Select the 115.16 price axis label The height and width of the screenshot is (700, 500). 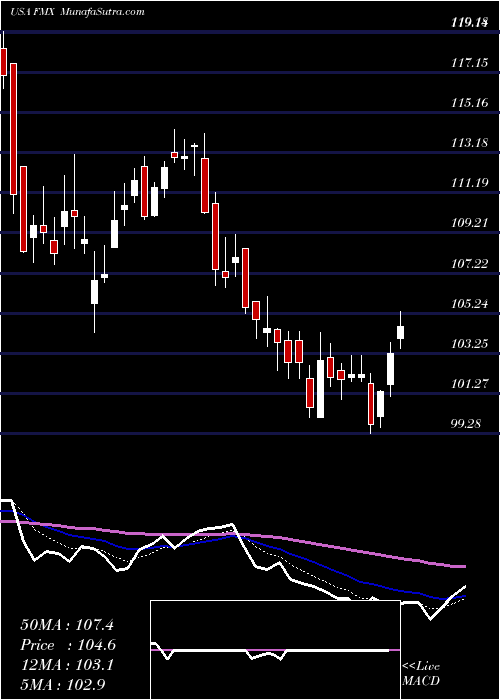coord(469,103)
